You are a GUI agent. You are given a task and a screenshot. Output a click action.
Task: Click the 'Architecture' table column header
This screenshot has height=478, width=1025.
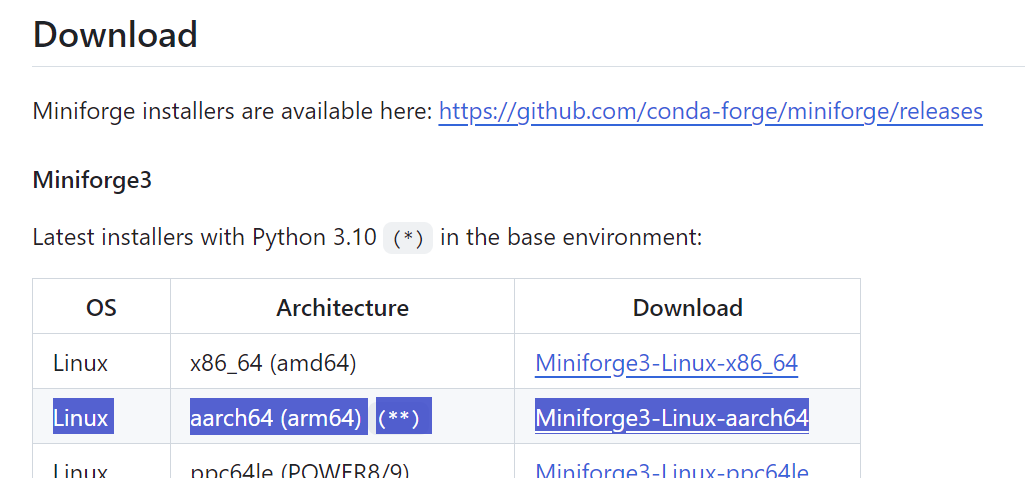343,307
